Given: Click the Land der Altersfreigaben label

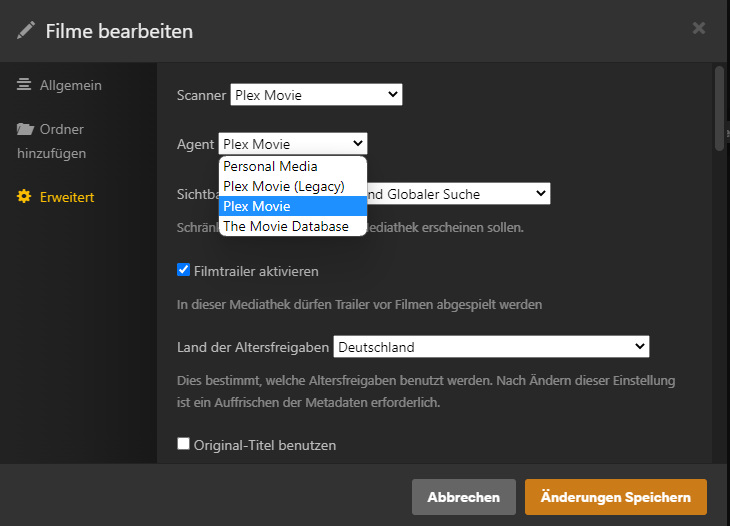Looking at the screenshot, I should point(253,347).
